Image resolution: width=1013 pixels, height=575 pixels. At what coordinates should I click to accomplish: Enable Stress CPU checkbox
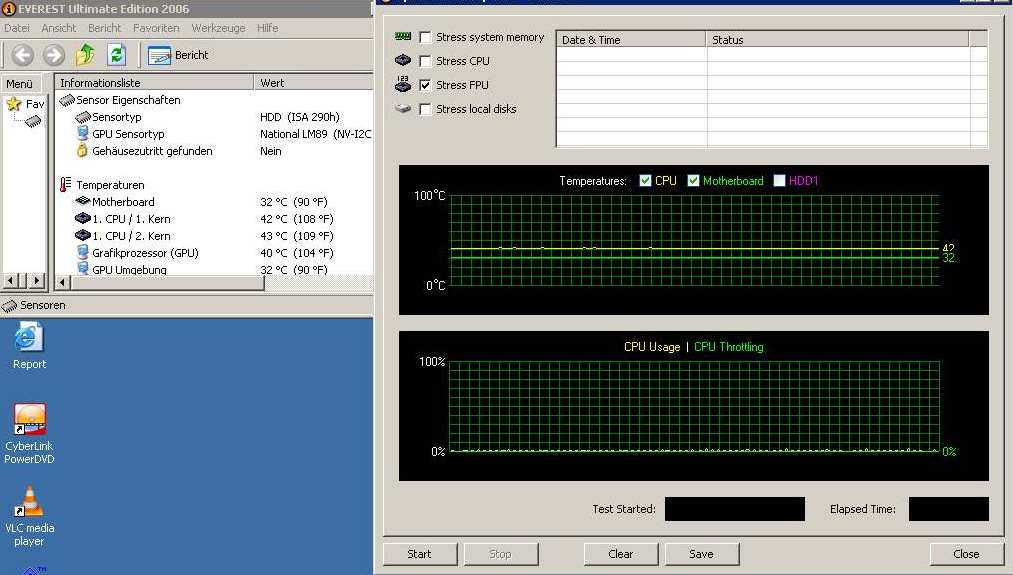coord(425,61)
